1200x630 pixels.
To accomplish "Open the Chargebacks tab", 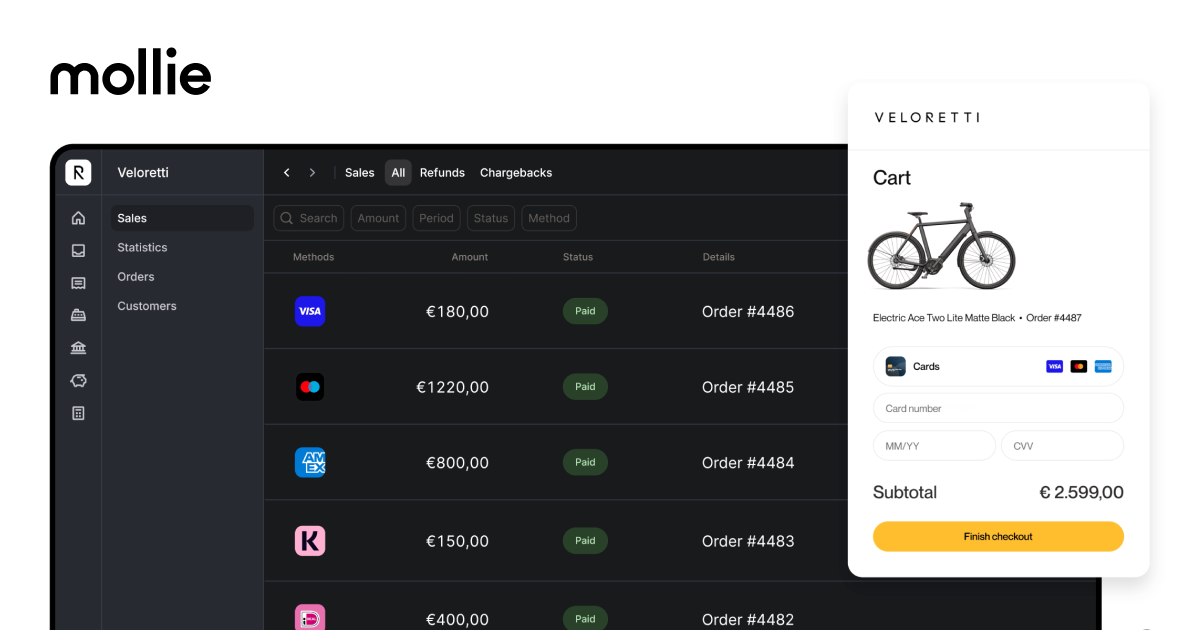I will pos(516,172).
